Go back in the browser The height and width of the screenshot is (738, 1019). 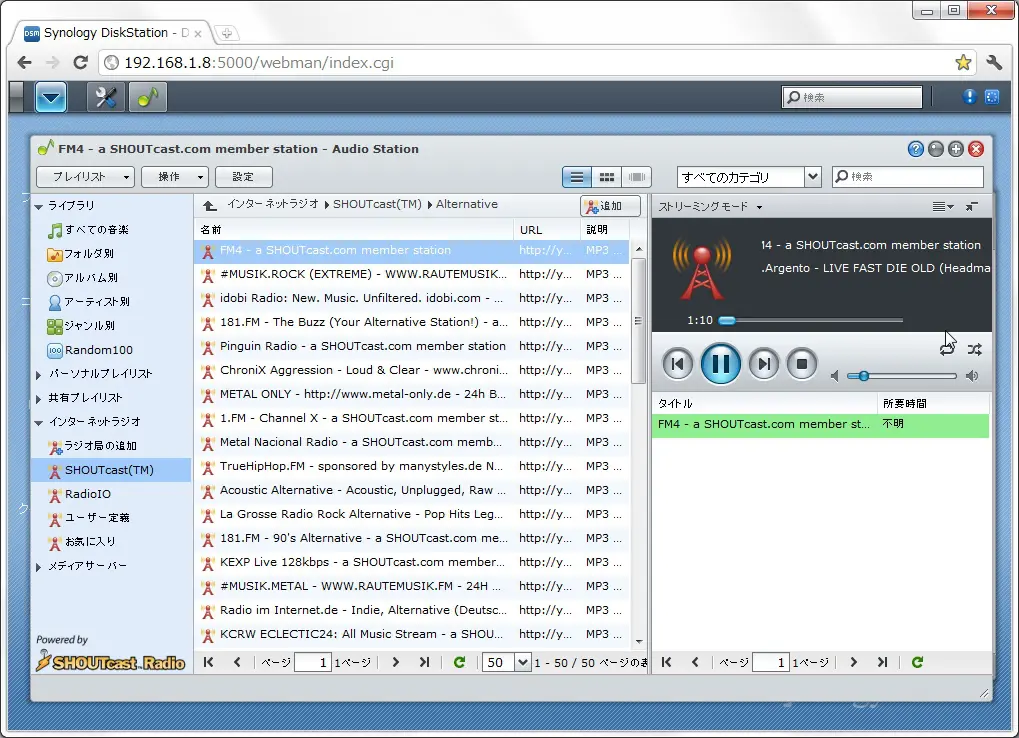coord(25,62)
